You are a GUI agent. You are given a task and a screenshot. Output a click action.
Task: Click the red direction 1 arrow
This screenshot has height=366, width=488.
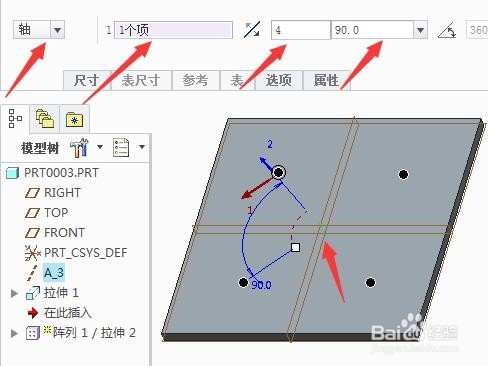pos(257,189)
